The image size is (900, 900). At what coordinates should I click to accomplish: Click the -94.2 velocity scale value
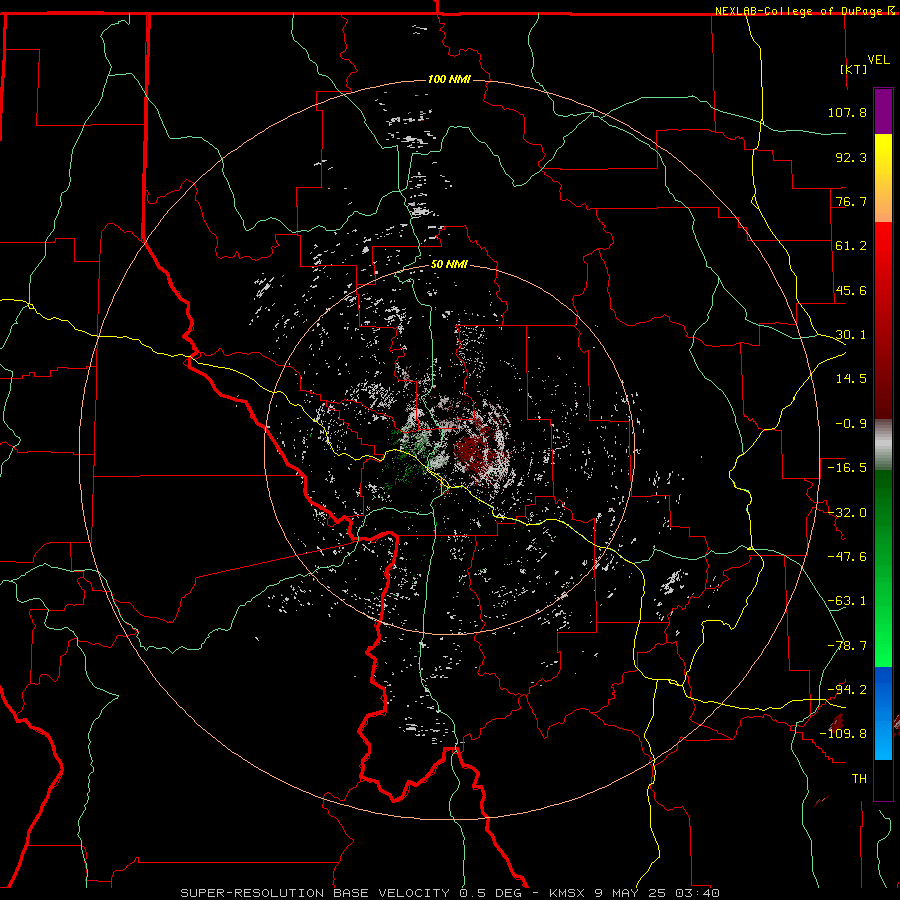tap(847, 690)
